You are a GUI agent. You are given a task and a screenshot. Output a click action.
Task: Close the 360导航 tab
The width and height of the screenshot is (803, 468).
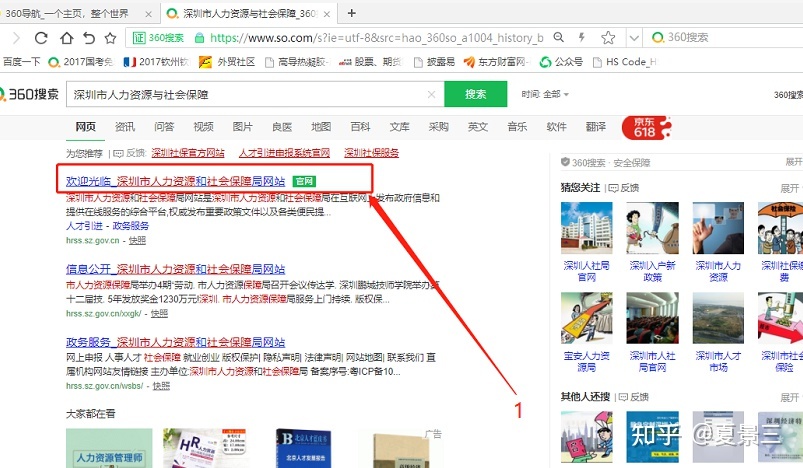click(149, 14)
